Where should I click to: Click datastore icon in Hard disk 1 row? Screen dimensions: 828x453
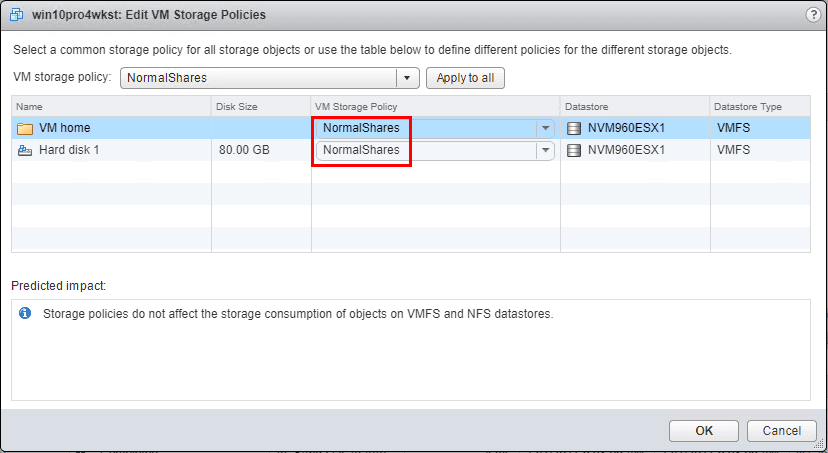coord(573,150)
